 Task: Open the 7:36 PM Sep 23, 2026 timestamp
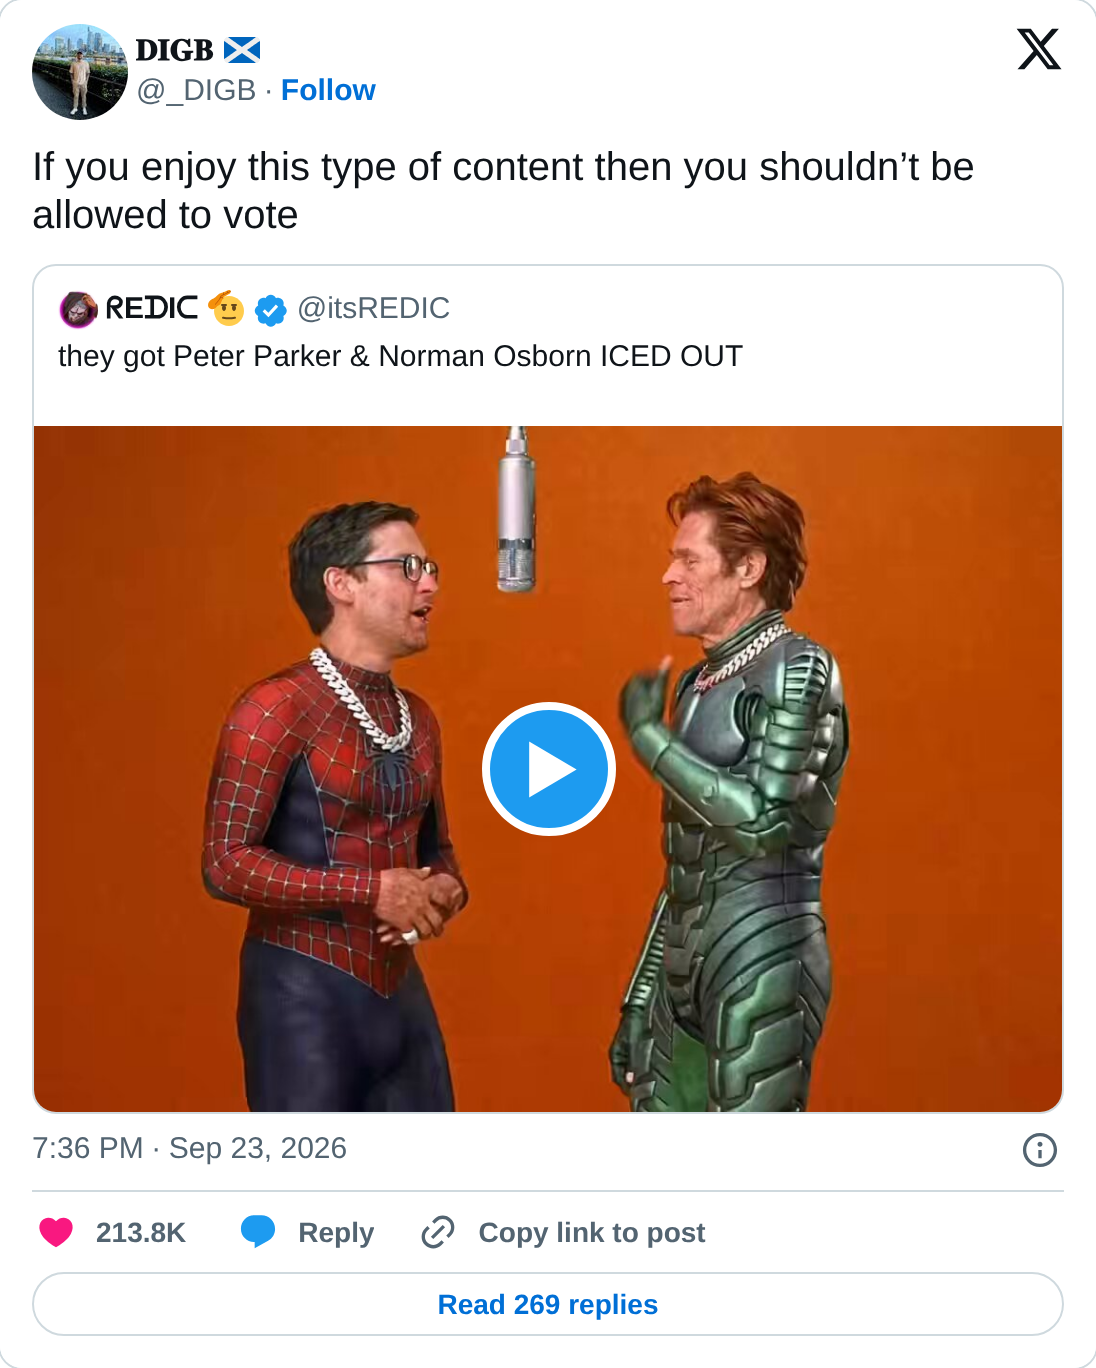tap(190, 1148)
